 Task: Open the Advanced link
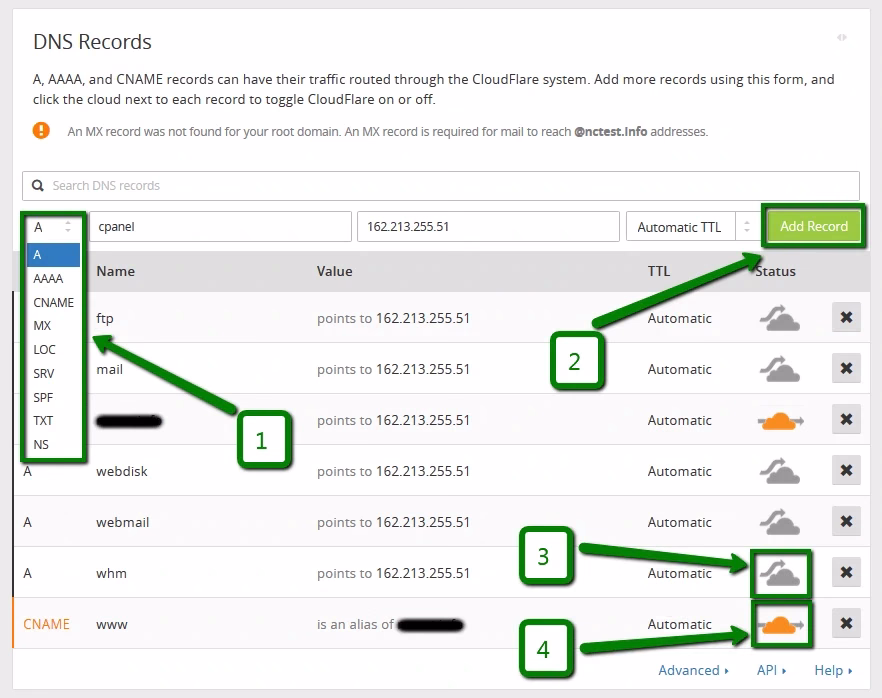[x=694, y=670]
